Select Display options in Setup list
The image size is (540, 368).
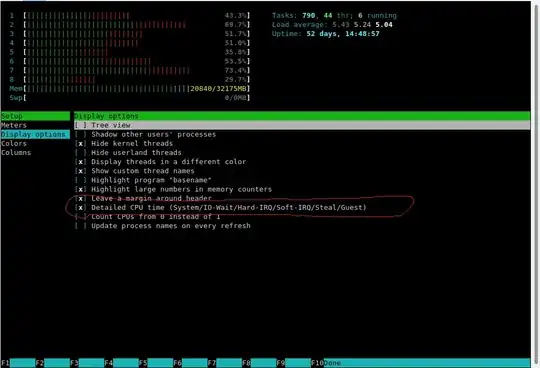[35, 134]
